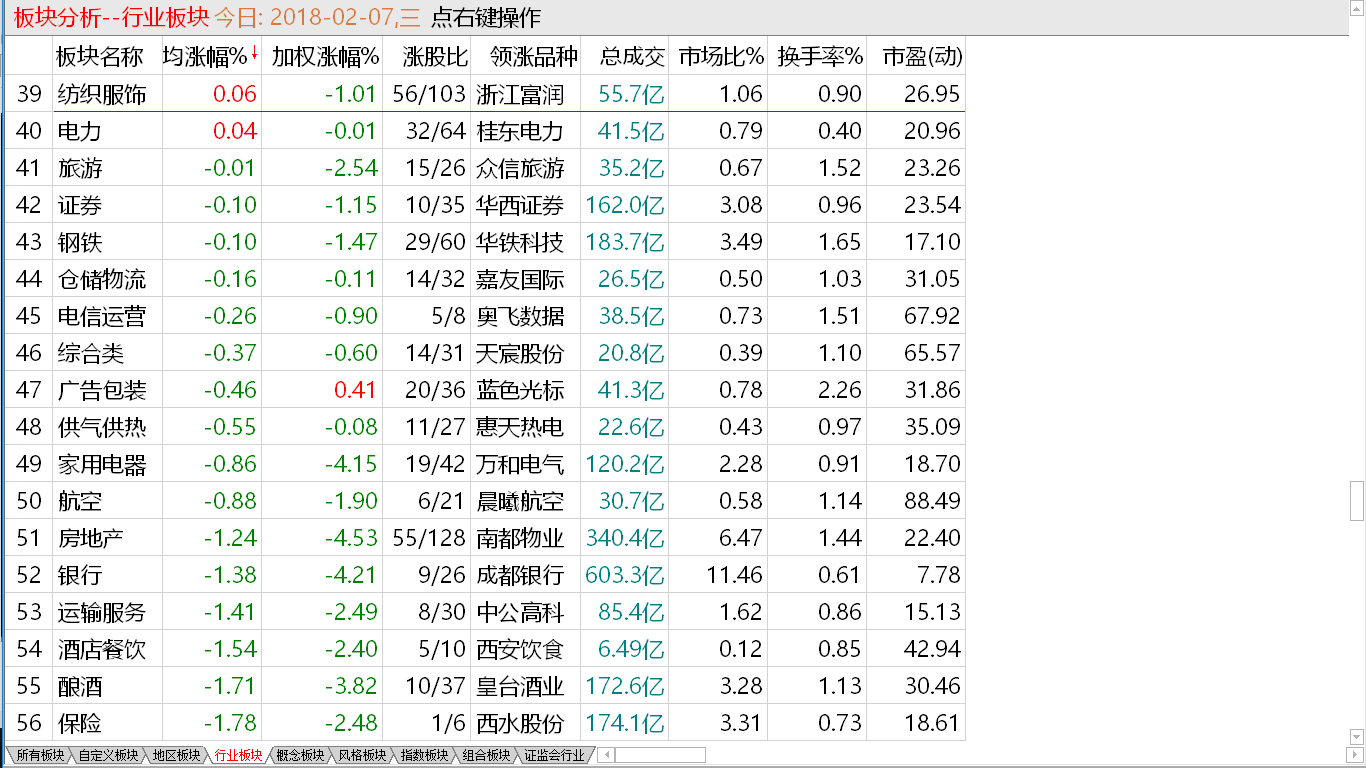Select the 证券 sector row

tap(485, 205)
